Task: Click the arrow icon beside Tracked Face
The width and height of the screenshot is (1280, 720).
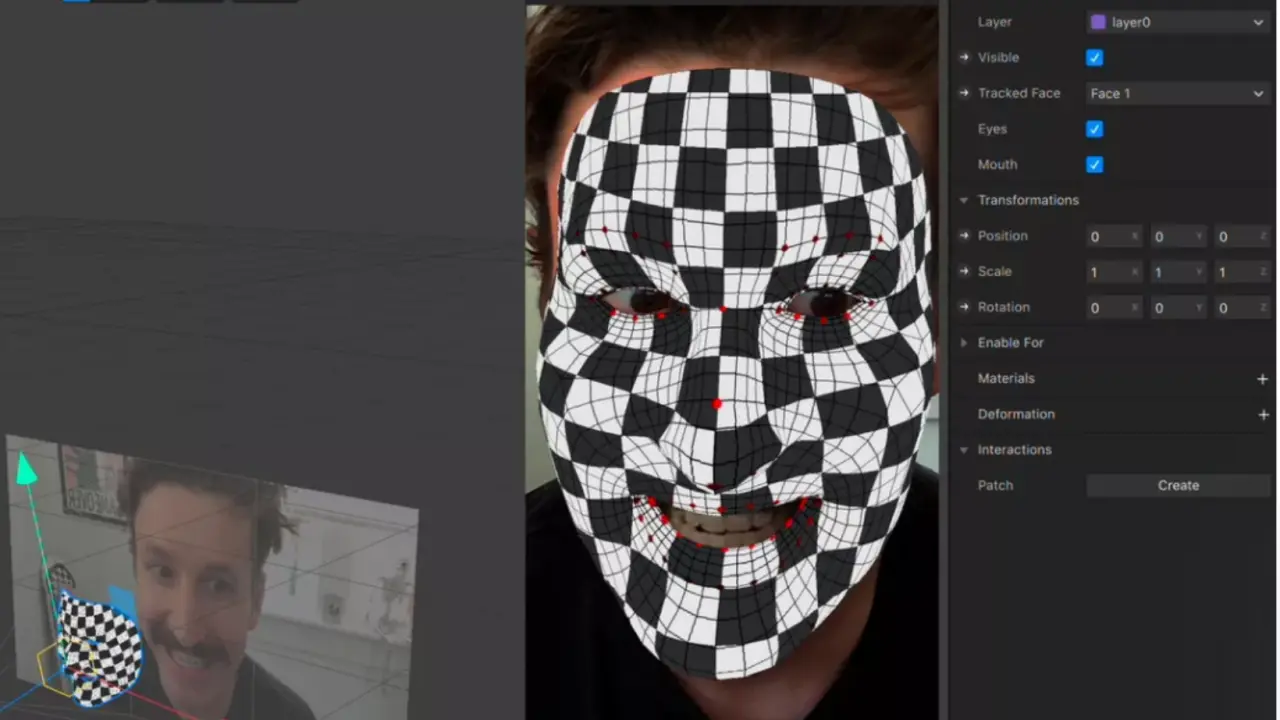Action: click(964, 93)
